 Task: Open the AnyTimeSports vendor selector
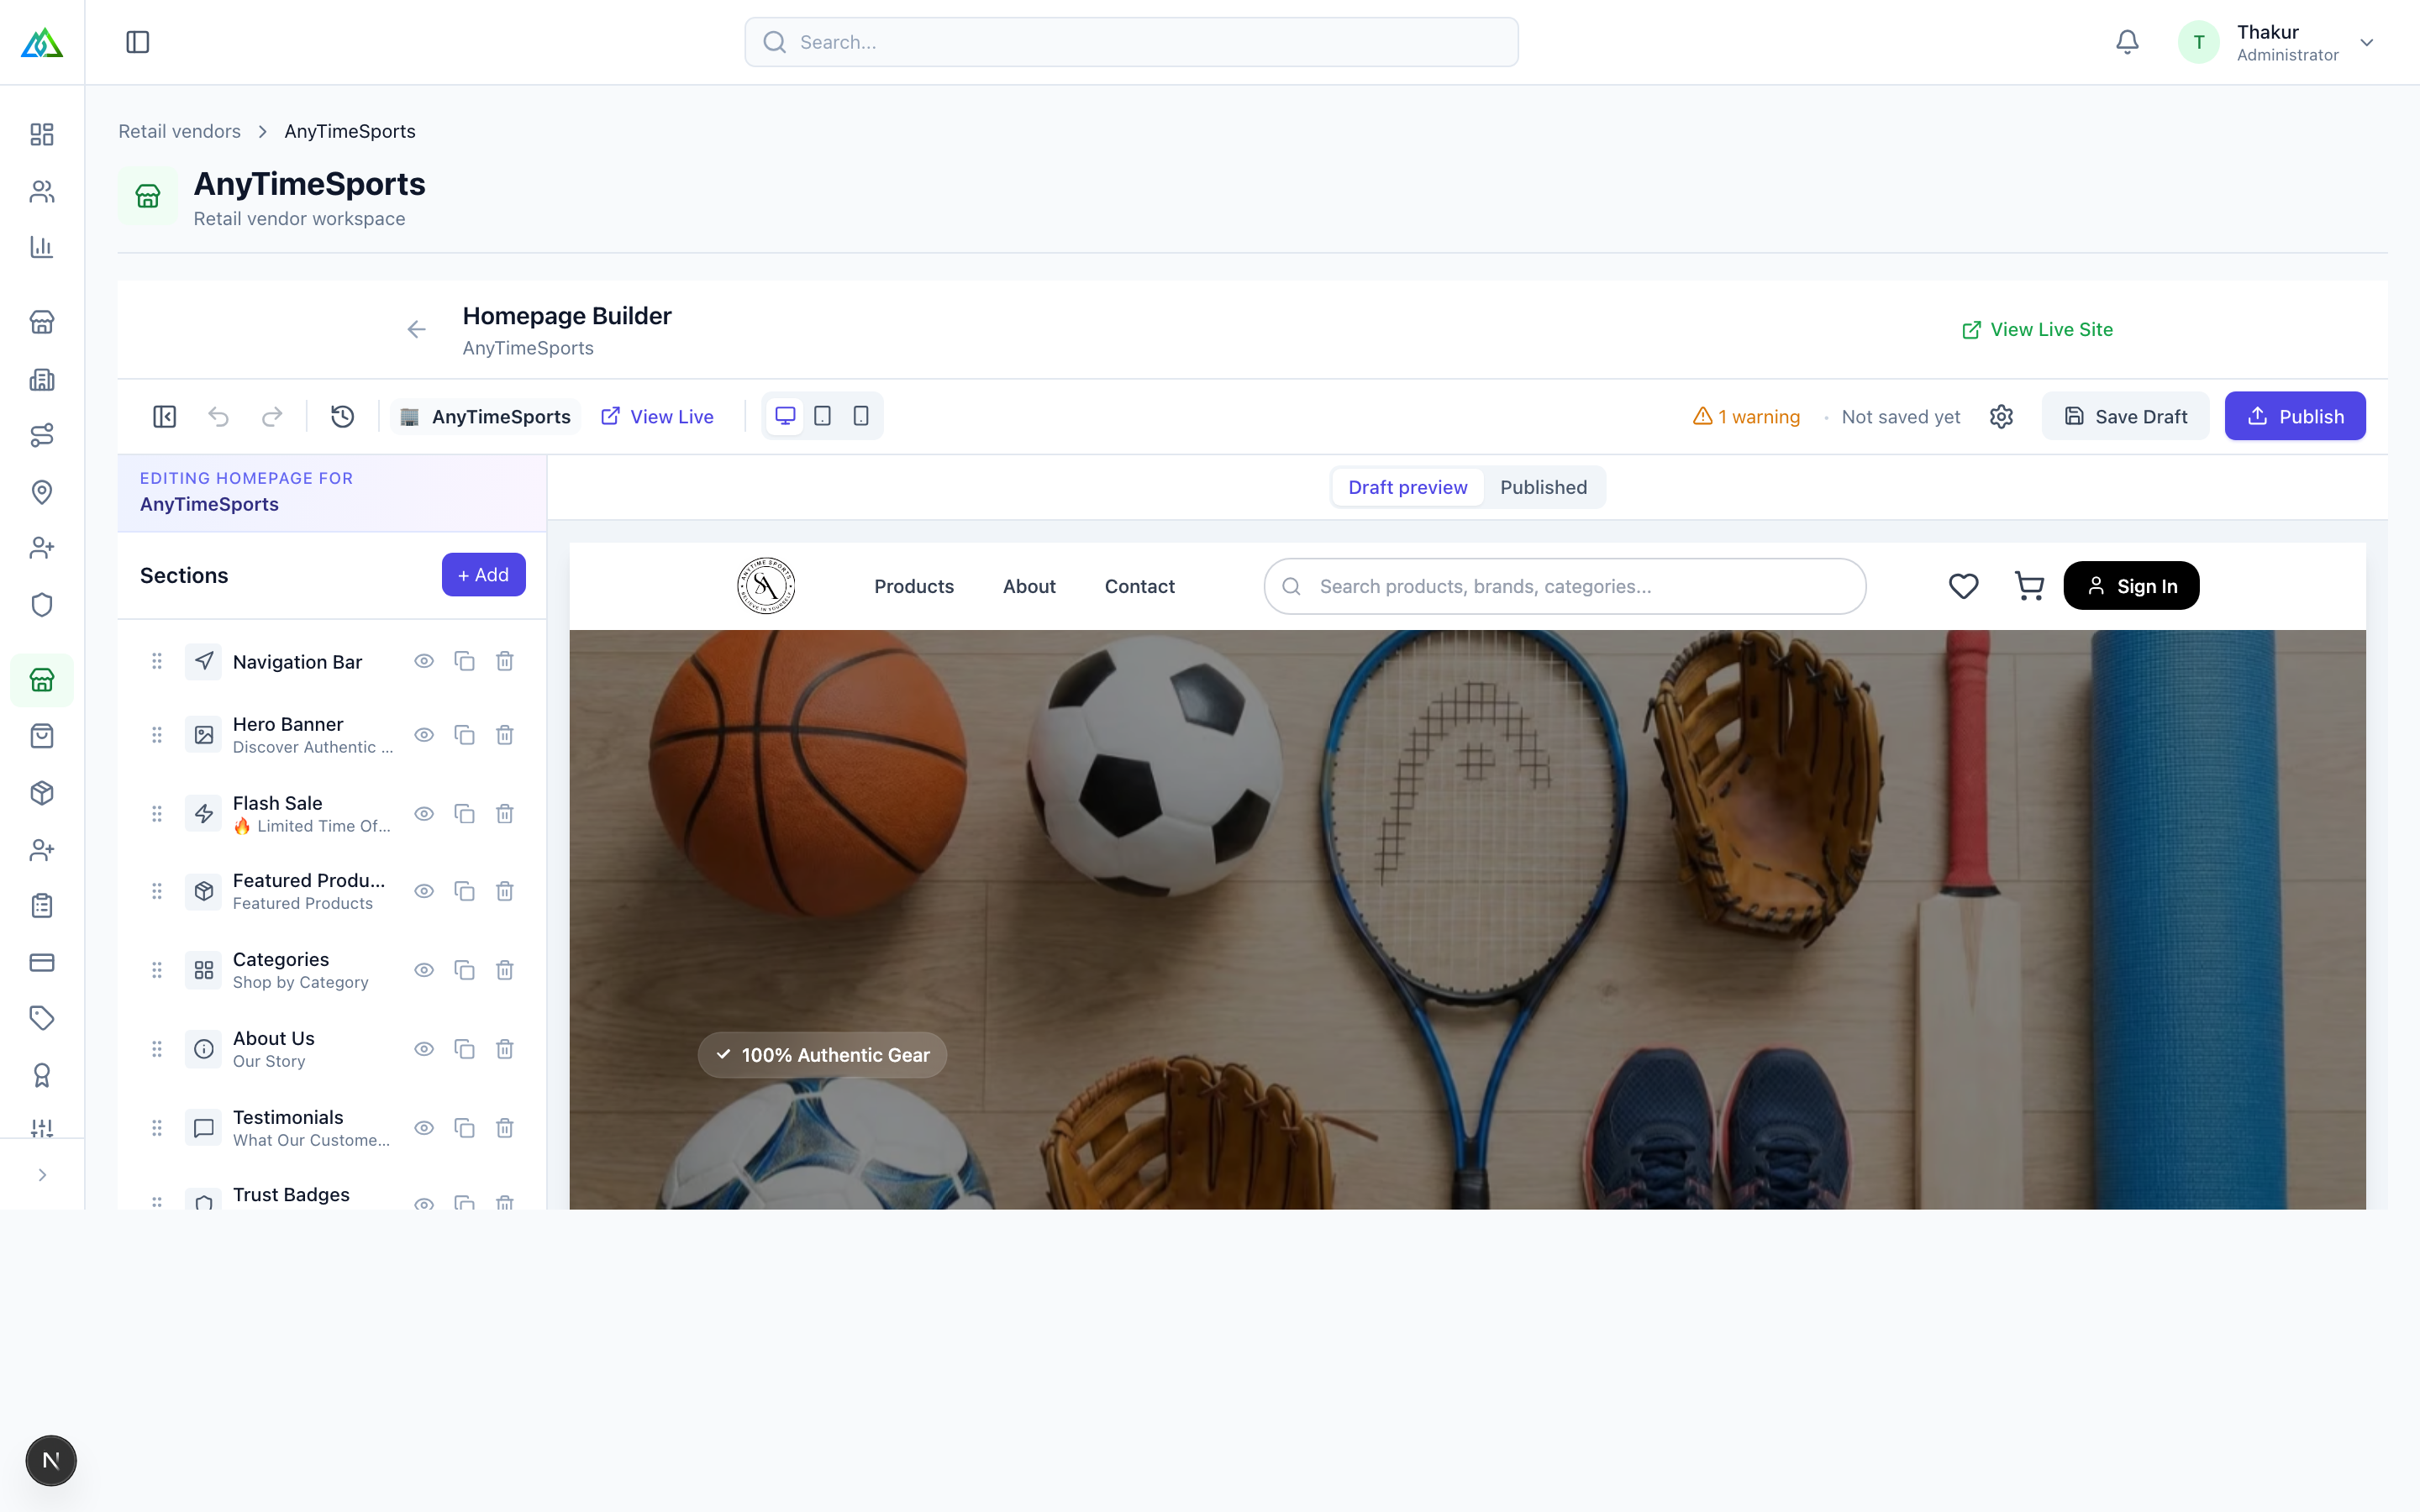[486, 416]
